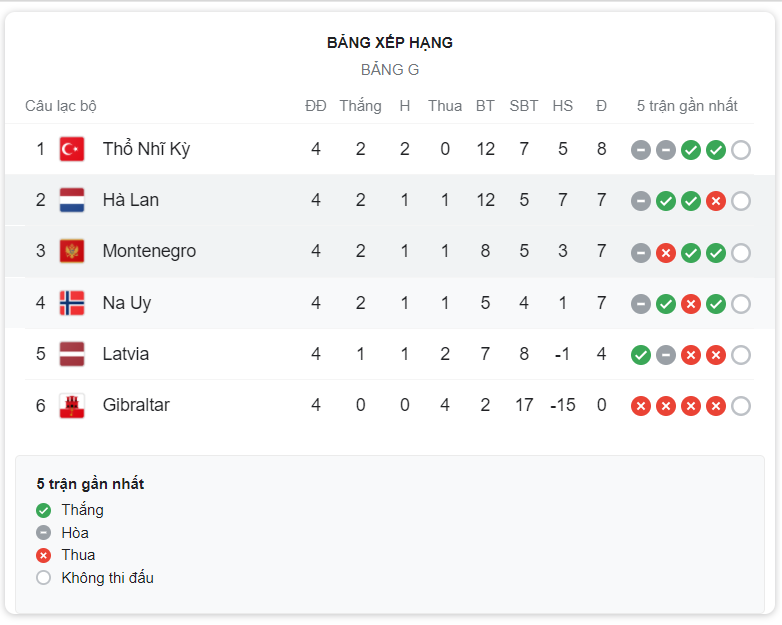Click the BẢNG G group heading
782x625 pixels.
pos(390,69)
